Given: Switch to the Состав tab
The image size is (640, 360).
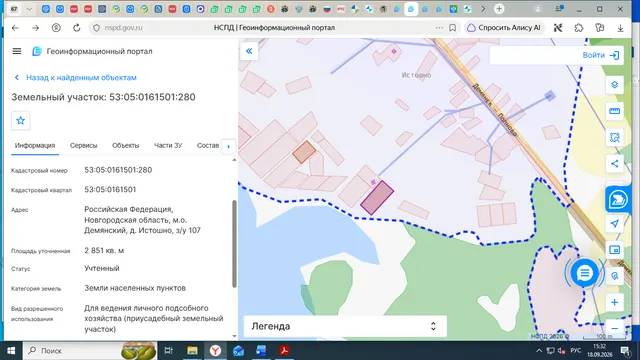Looking at the screenshot, I should [x=208, y=145].
